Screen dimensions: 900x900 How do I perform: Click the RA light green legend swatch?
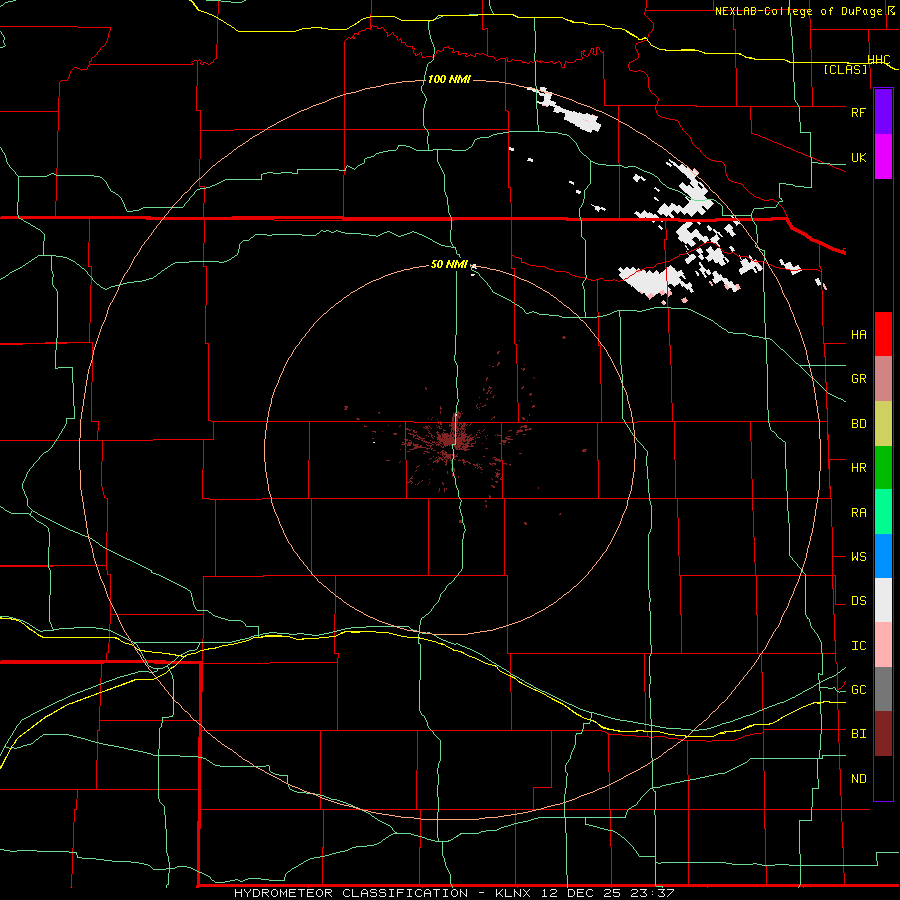883,512
